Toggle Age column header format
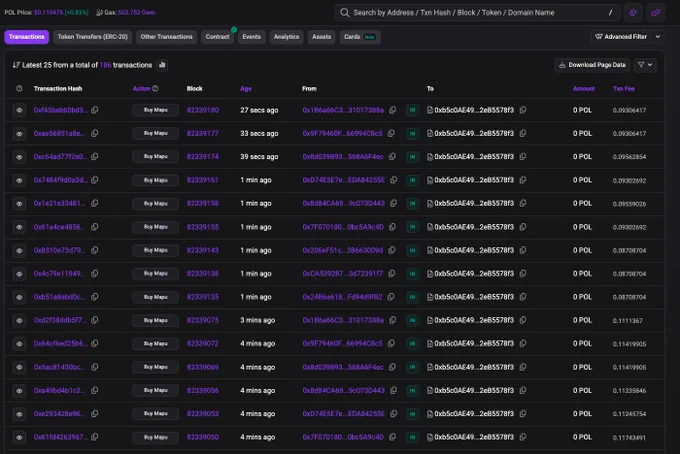Image resolution: width=680 pixels, height=454 pixels. 246,88
